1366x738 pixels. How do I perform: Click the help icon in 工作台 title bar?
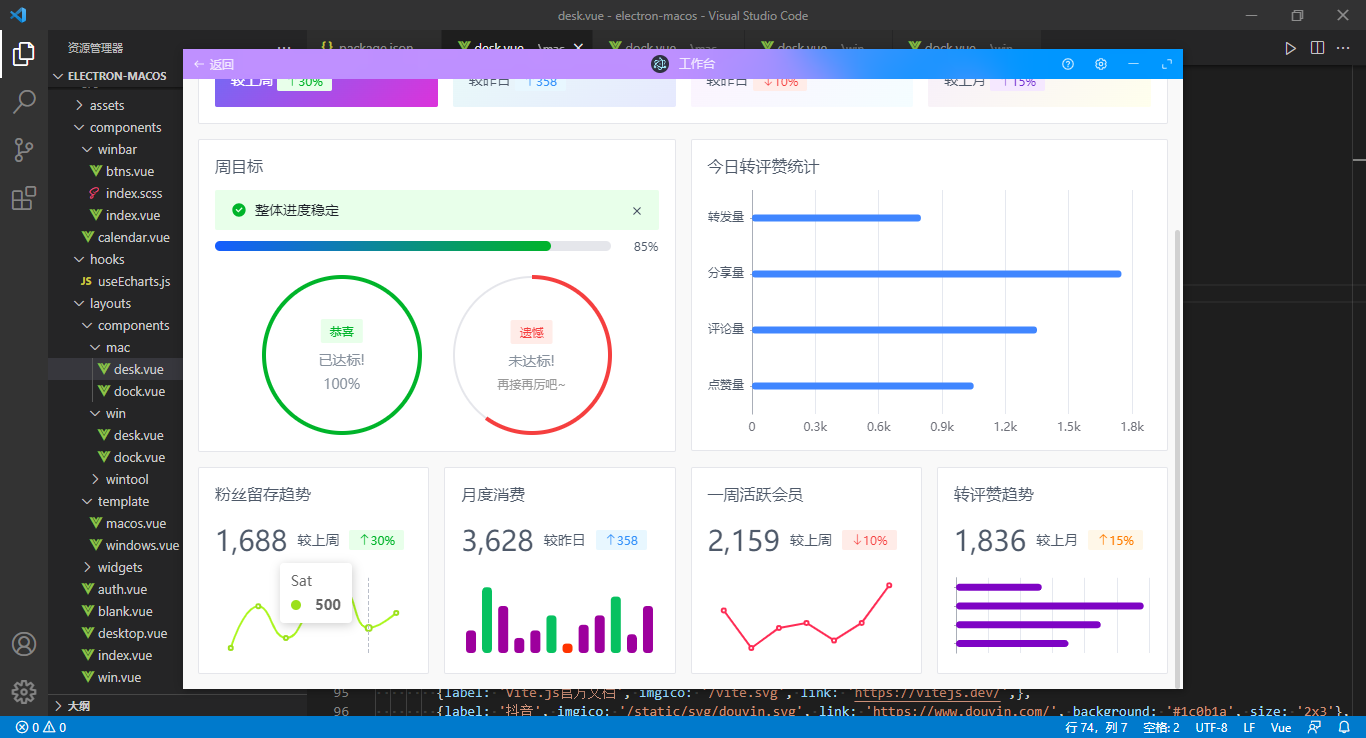pos(1068,64)
